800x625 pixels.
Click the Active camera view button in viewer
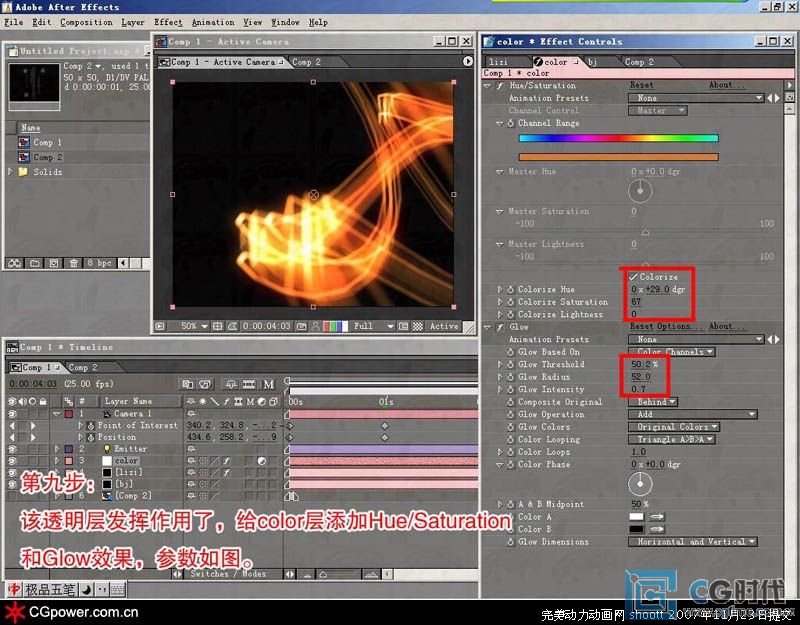point(443,326)
